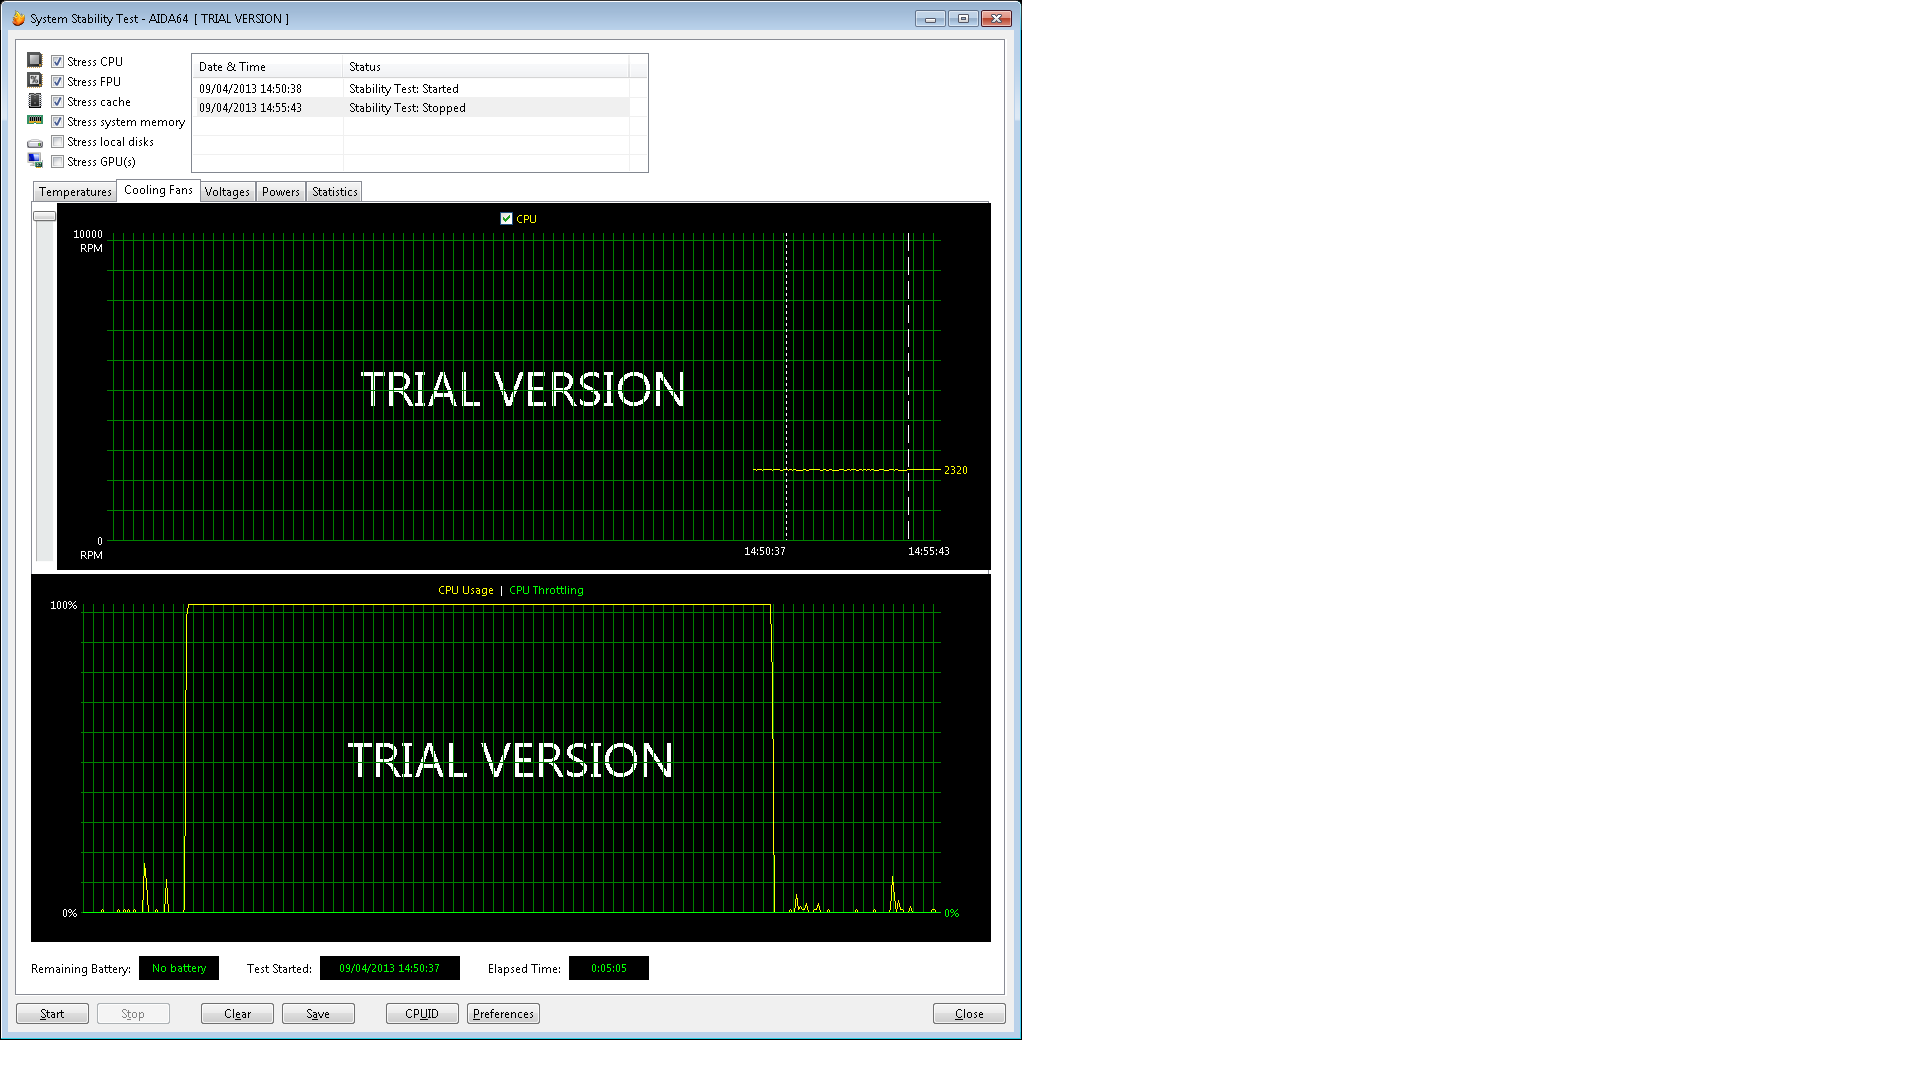Image resolution: width=1920 pixels, height=1080 pixels.
Task: Click the cache chip icon beside Stress cache
Action: (35, 101)
